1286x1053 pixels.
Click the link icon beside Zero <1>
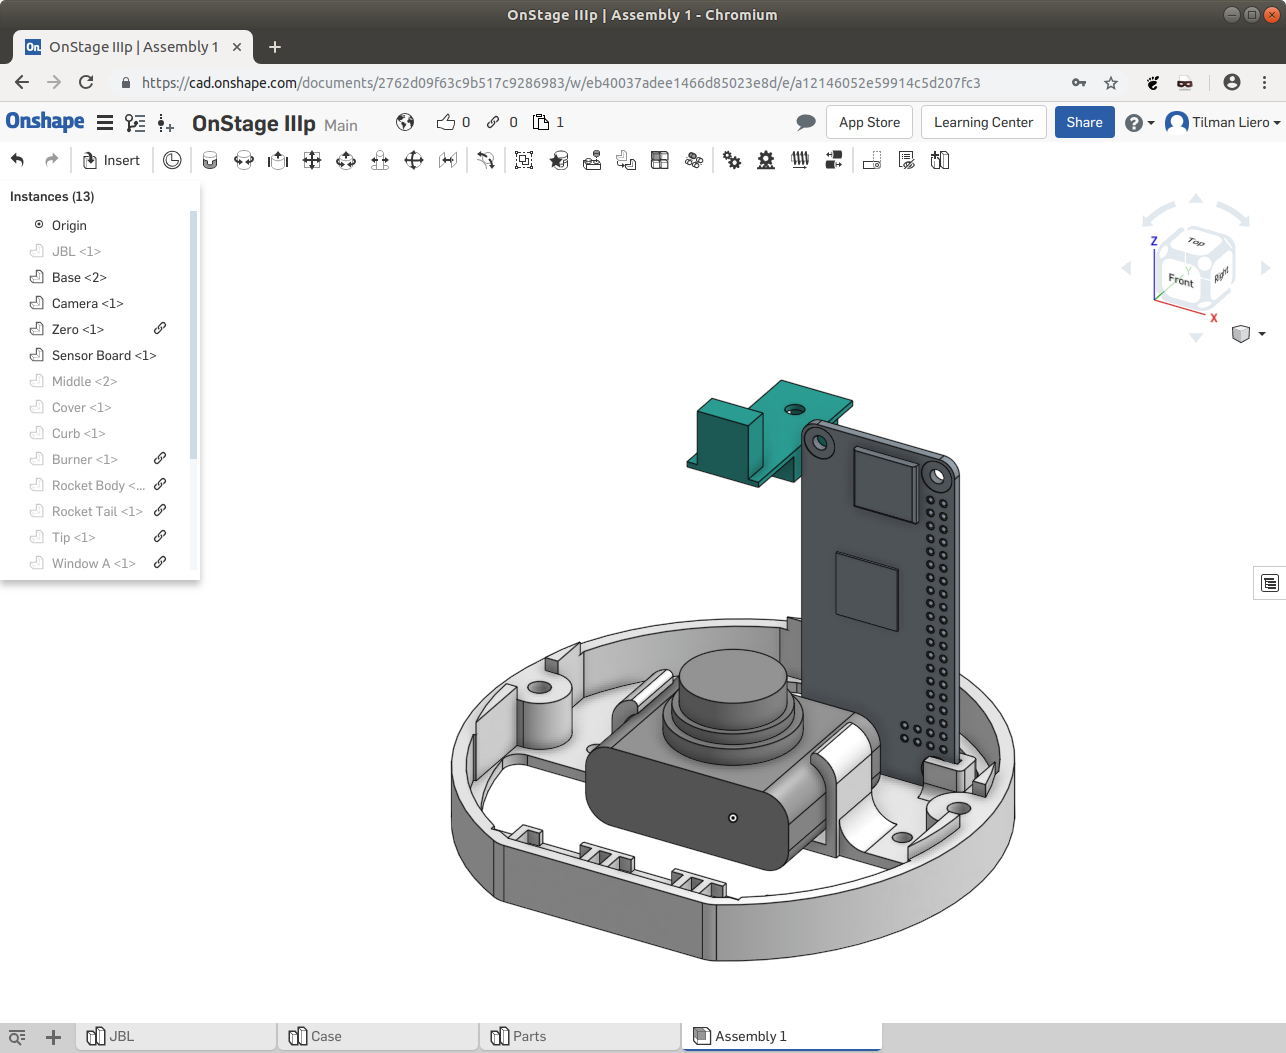click(160, 328)
